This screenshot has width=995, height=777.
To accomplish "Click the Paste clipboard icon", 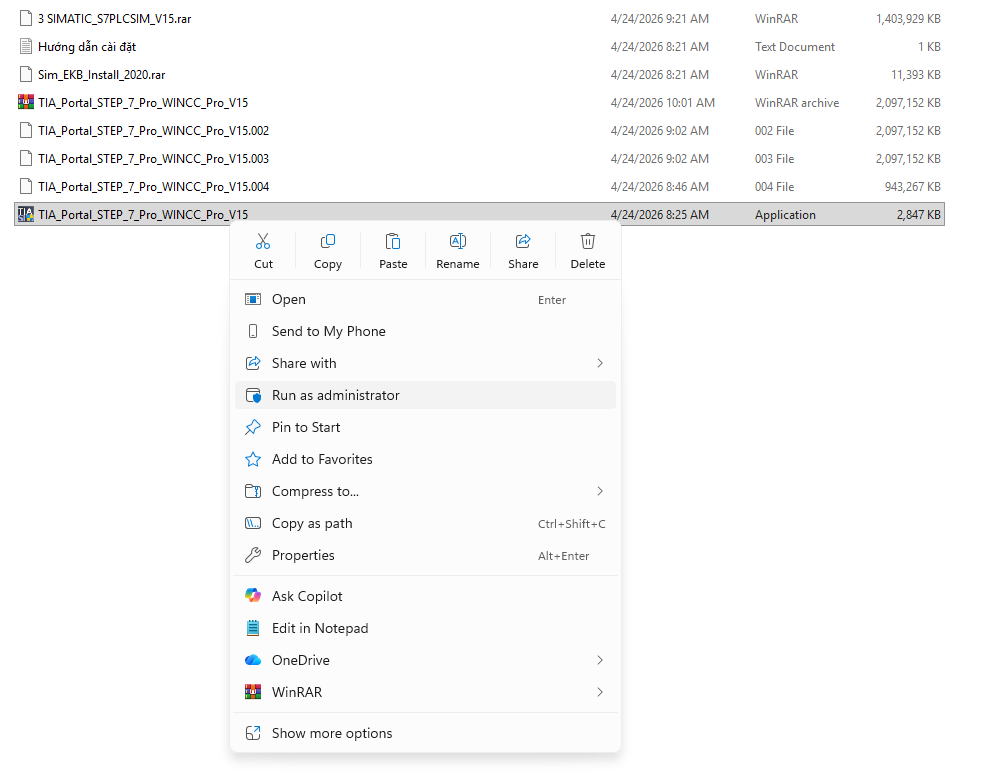I will point(393,242).
